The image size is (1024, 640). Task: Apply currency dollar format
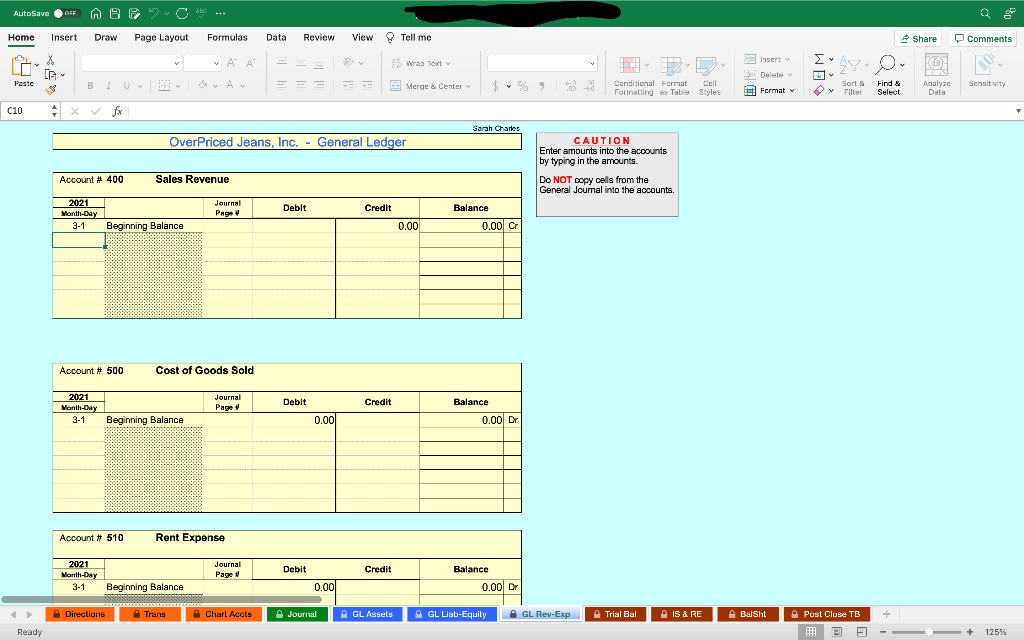(496, 86)
